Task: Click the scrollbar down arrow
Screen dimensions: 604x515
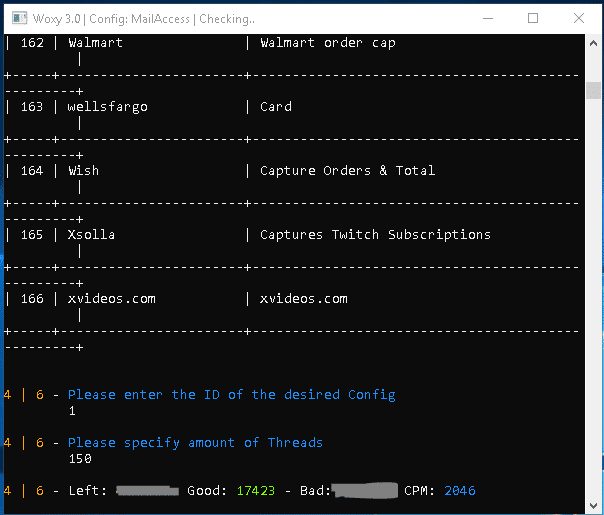Action: tap(594, 505)
